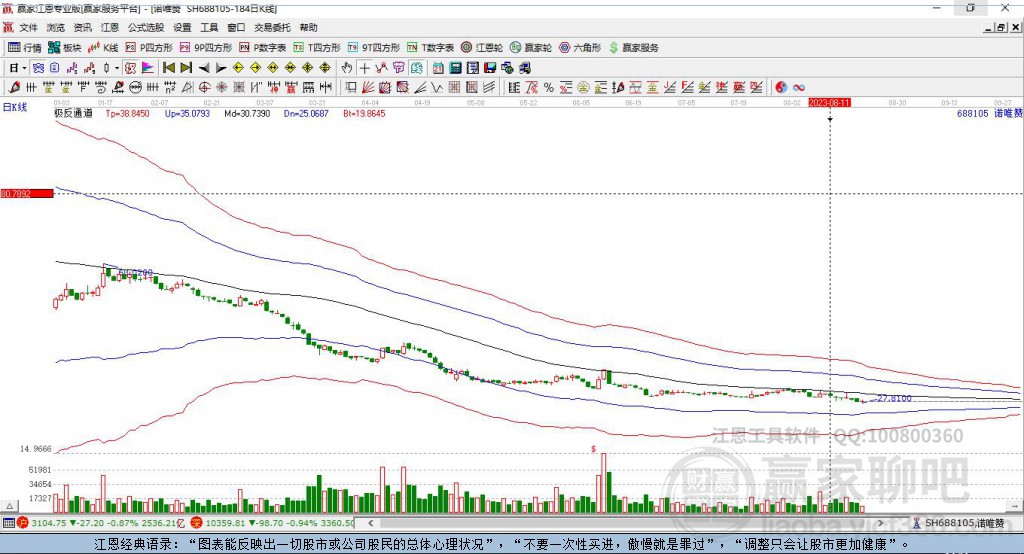Screen dimensions: 1024x554
Task: Open the 公式选股 menu
Action: 145,28
